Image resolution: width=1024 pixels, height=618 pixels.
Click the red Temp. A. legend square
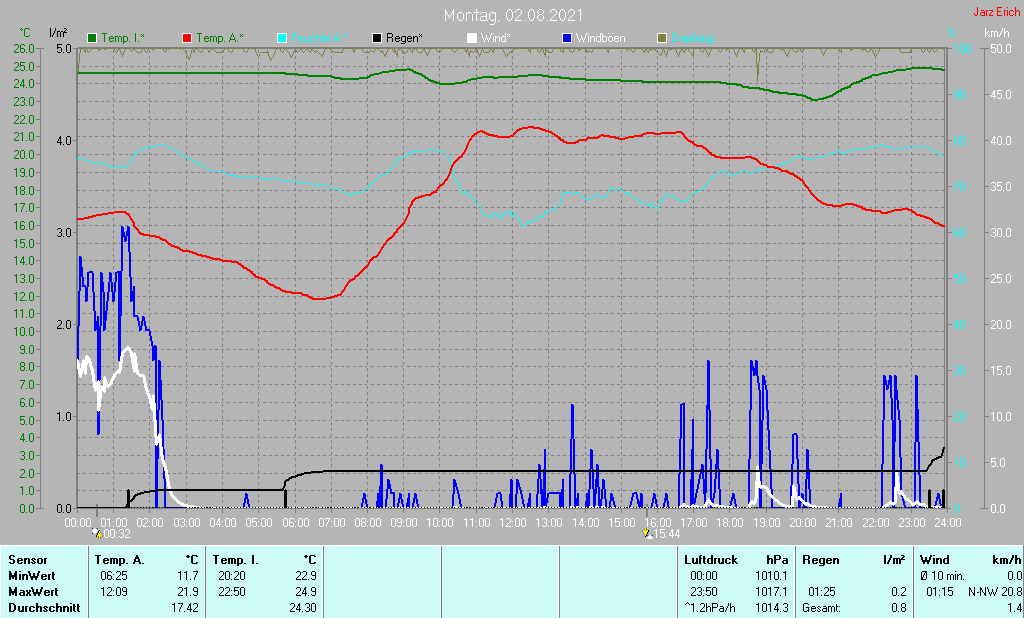[187, 39]
